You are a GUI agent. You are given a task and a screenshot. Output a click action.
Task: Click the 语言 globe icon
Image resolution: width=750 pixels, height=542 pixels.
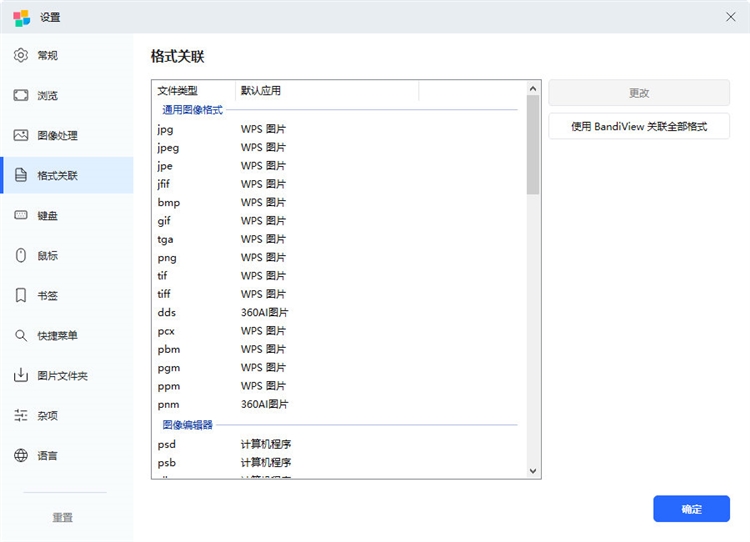(21, 455)
